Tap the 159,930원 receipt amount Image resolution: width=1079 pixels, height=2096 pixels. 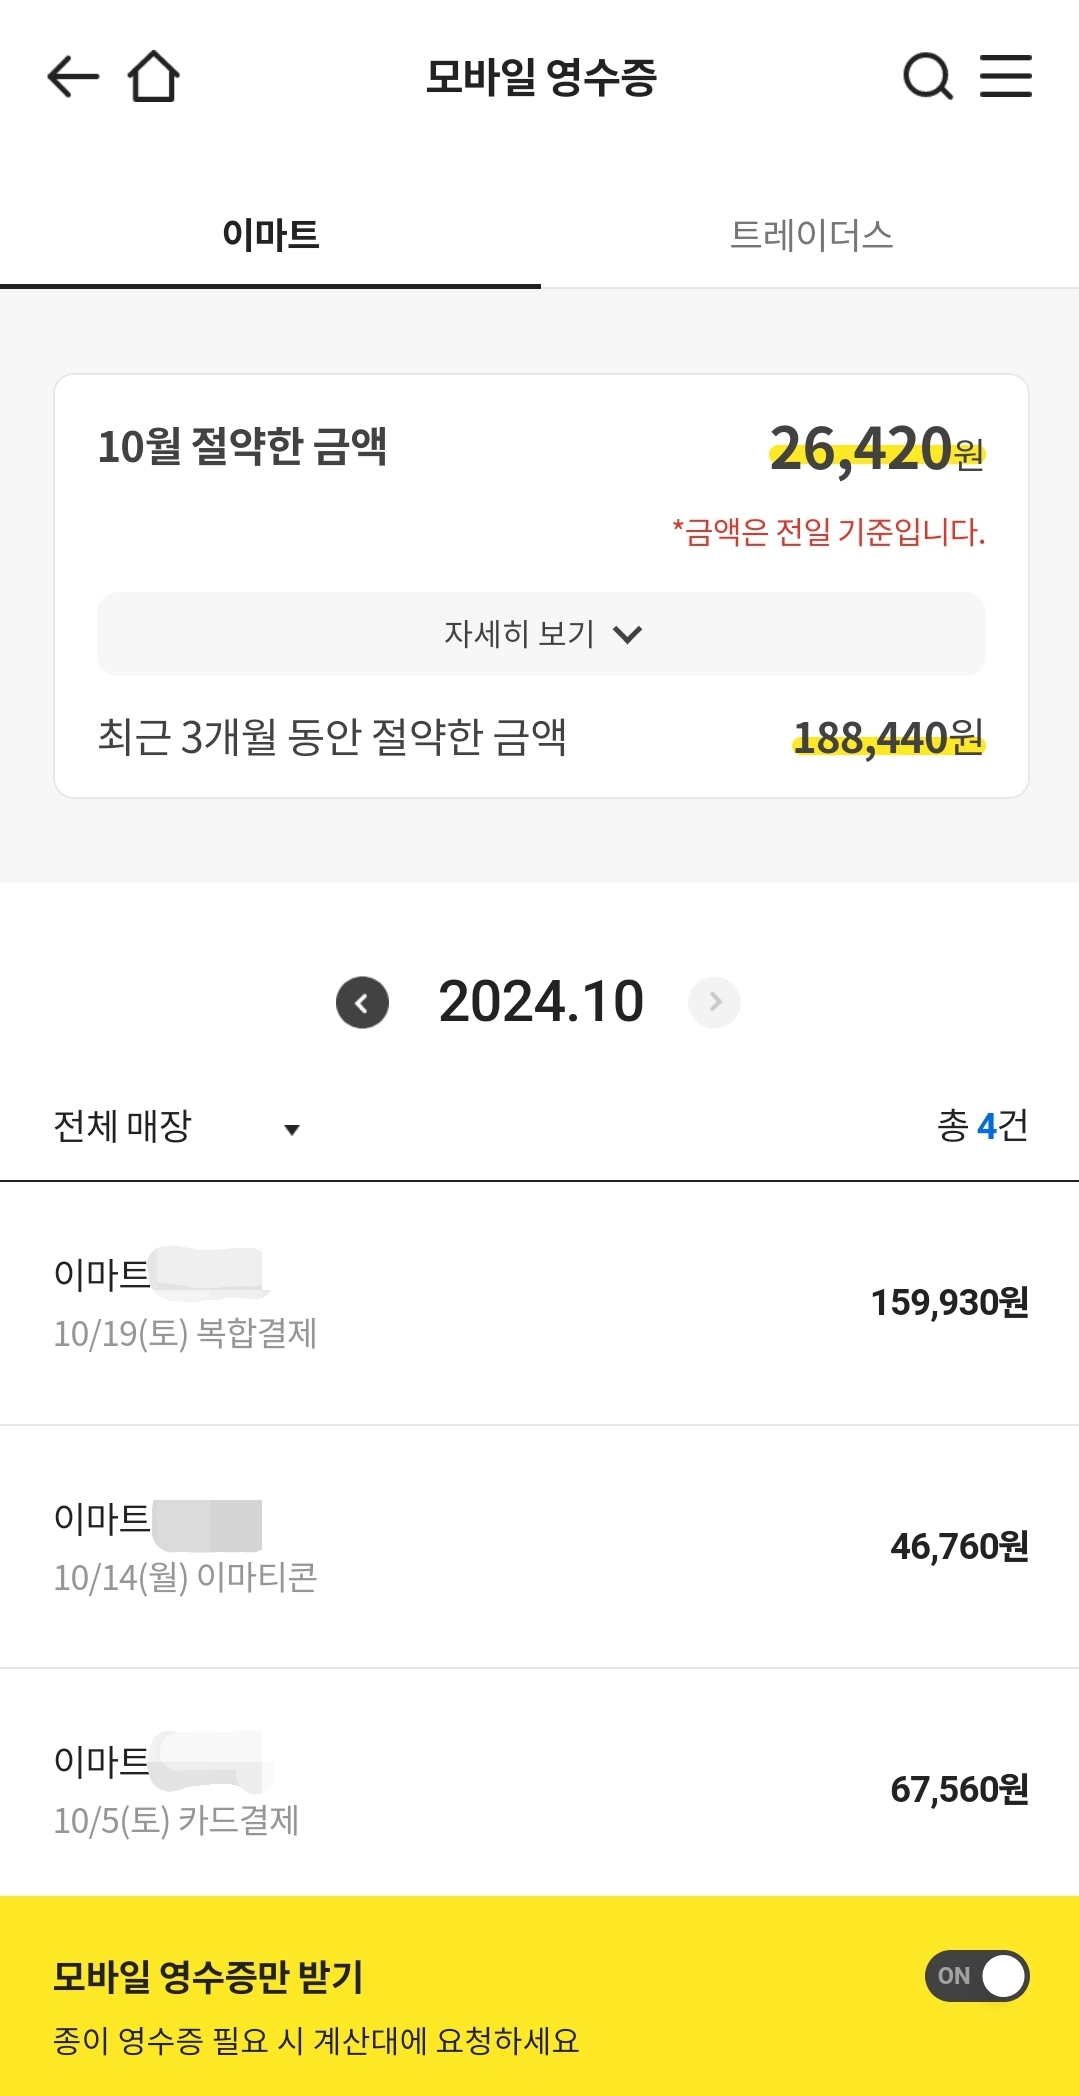click(949, 1303)
